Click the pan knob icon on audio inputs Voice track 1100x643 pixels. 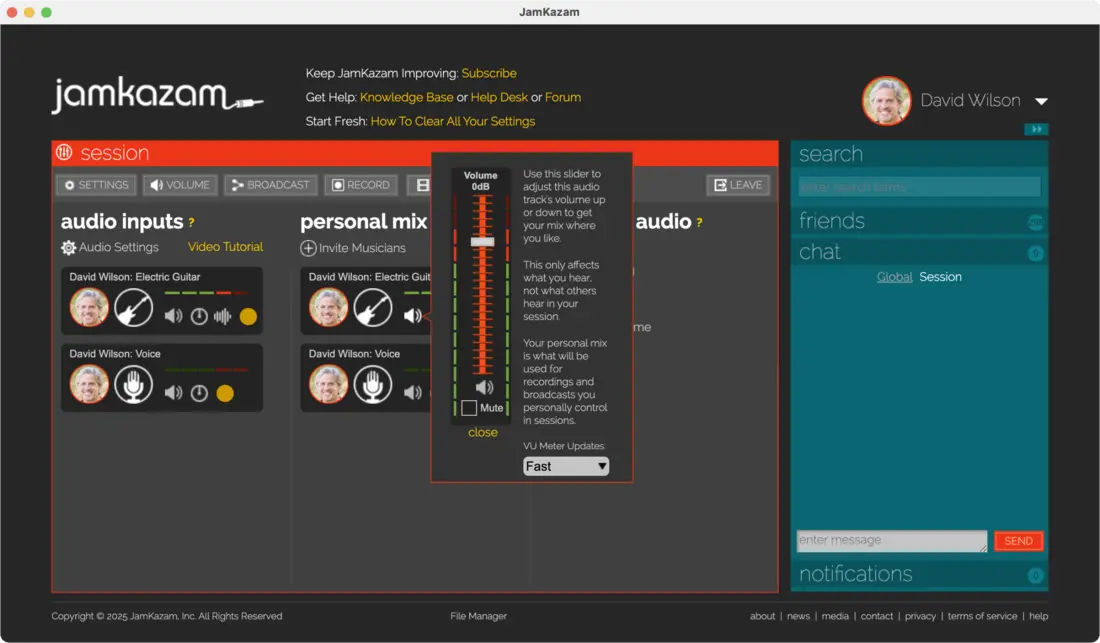click(x=199, y=393)
